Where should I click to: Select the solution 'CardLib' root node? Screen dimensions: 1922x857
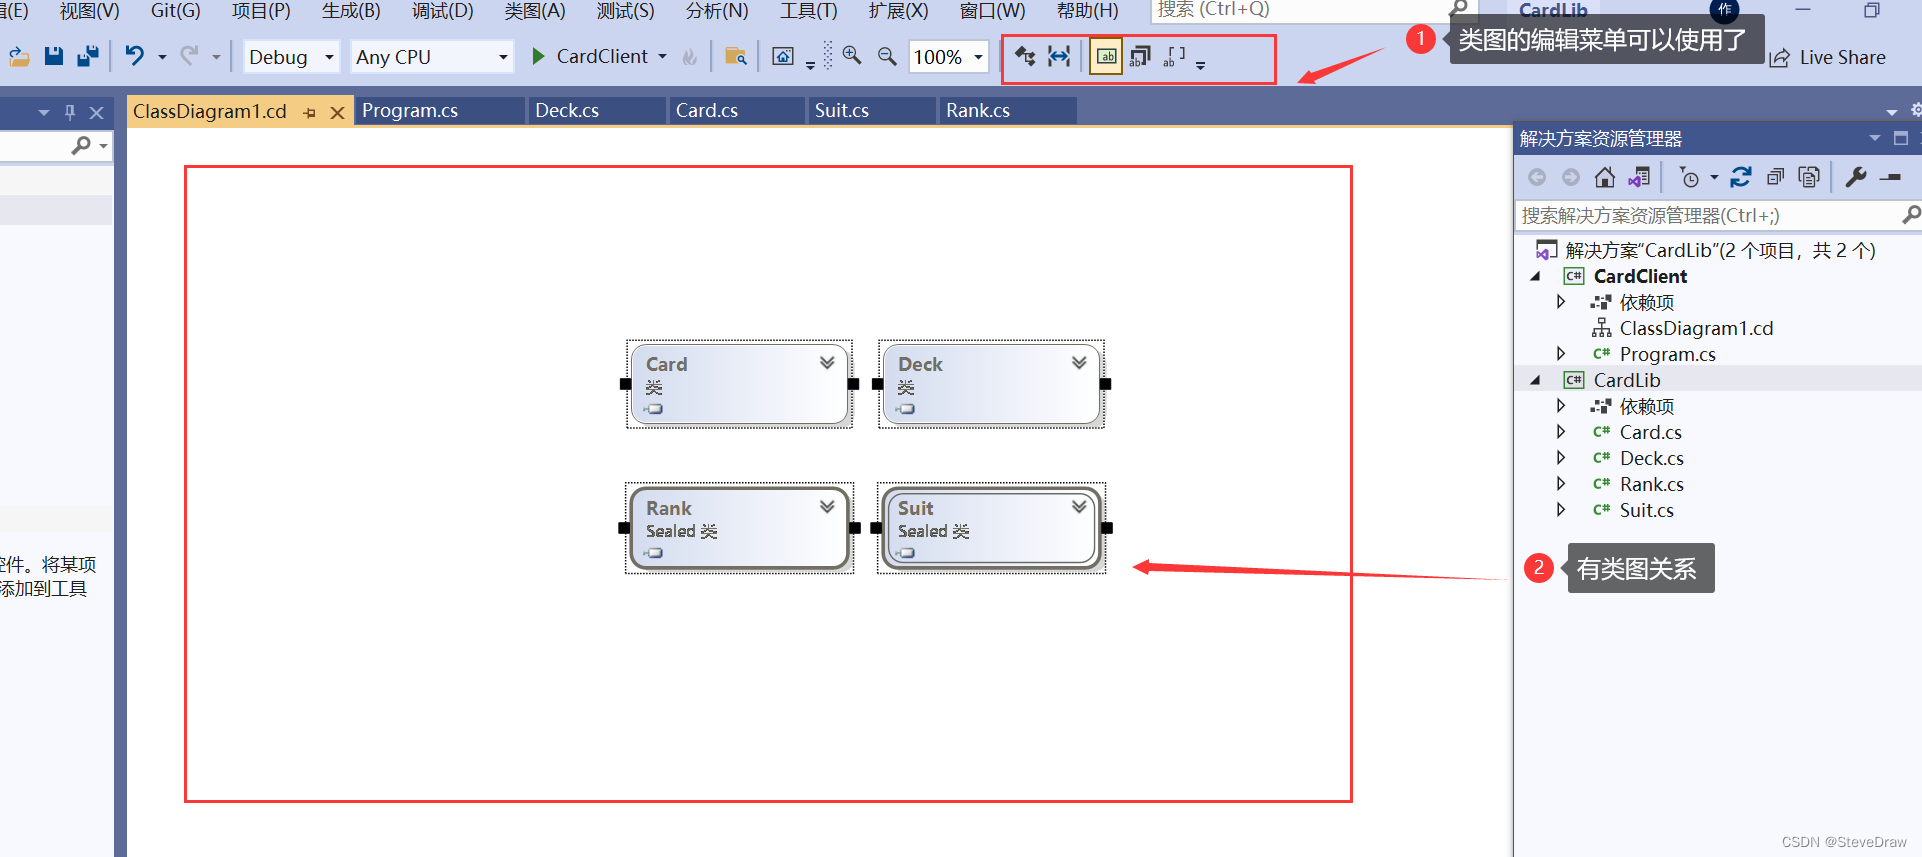click(x=1720, y=250)
